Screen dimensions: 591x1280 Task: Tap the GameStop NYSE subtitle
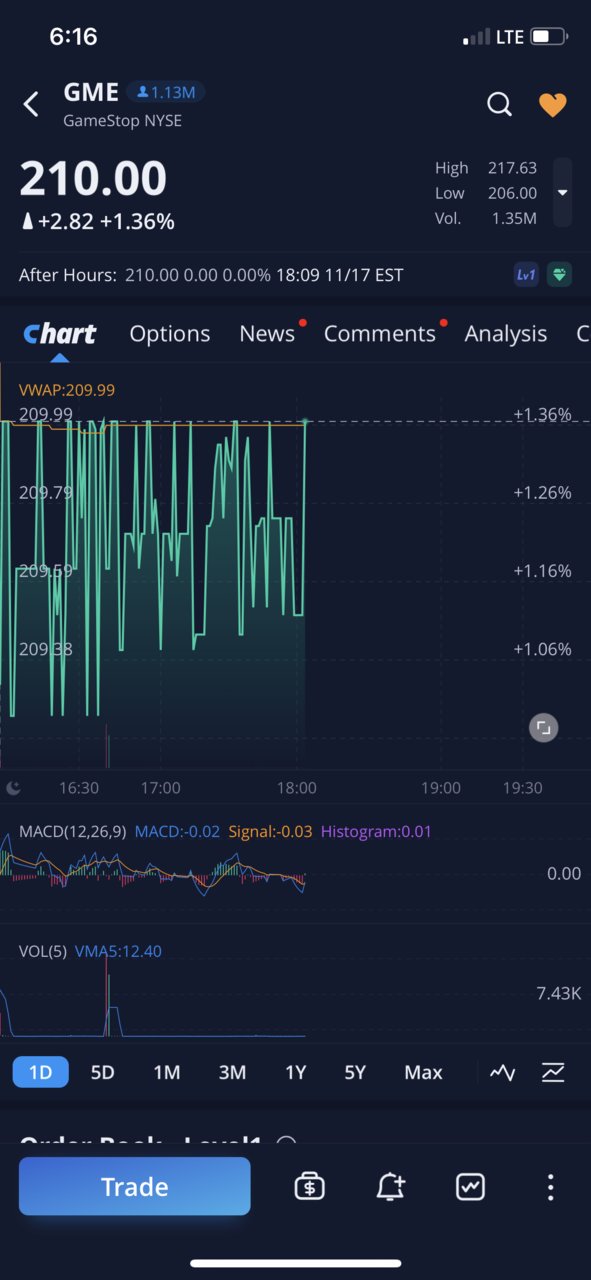click(x=122, y=121)
